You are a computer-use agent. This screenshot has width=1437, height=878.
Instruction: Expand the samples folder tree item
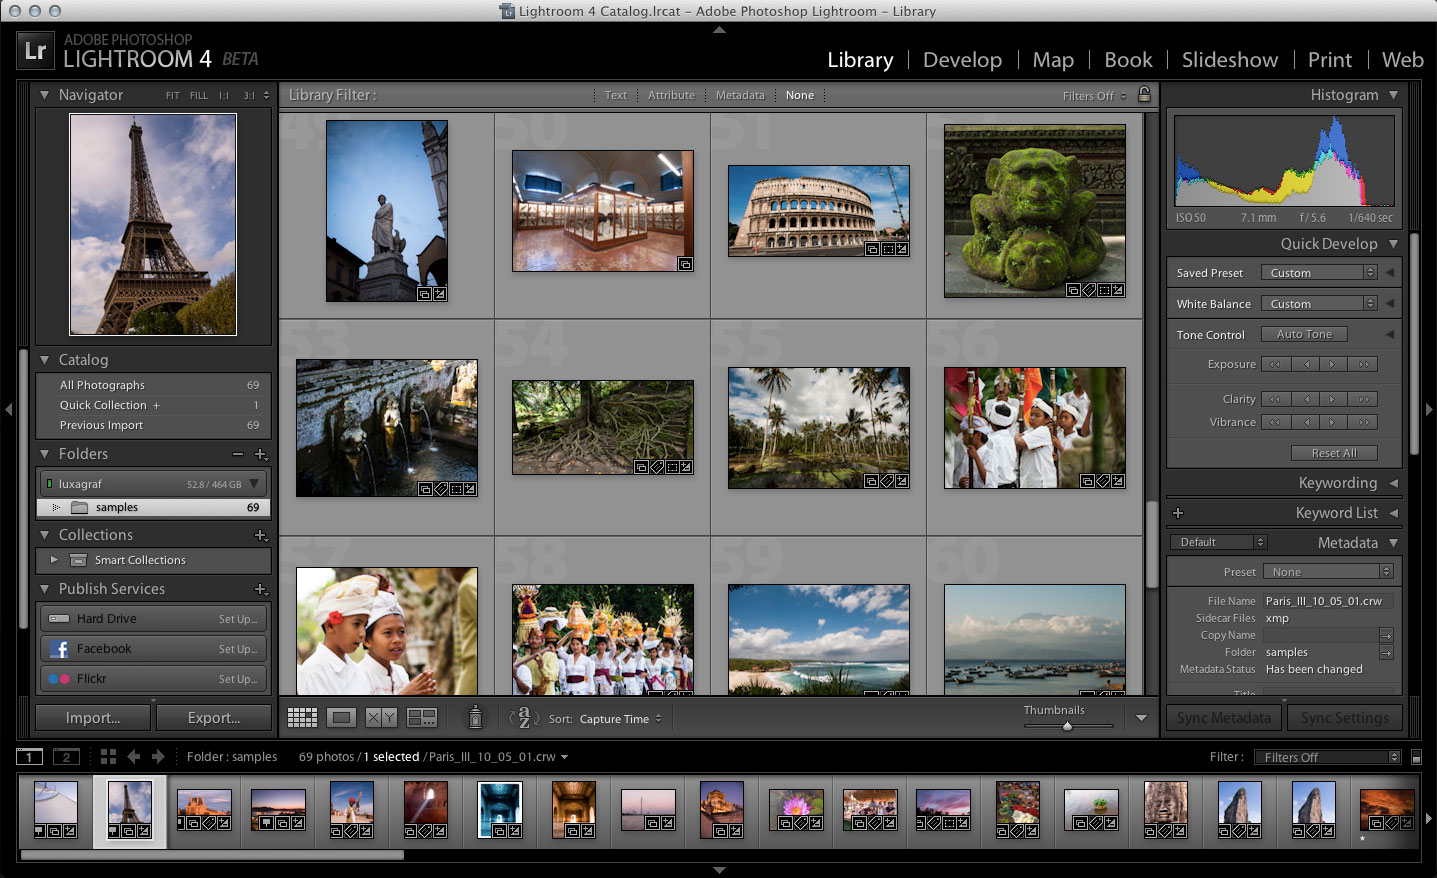click(x=56, y=508)
